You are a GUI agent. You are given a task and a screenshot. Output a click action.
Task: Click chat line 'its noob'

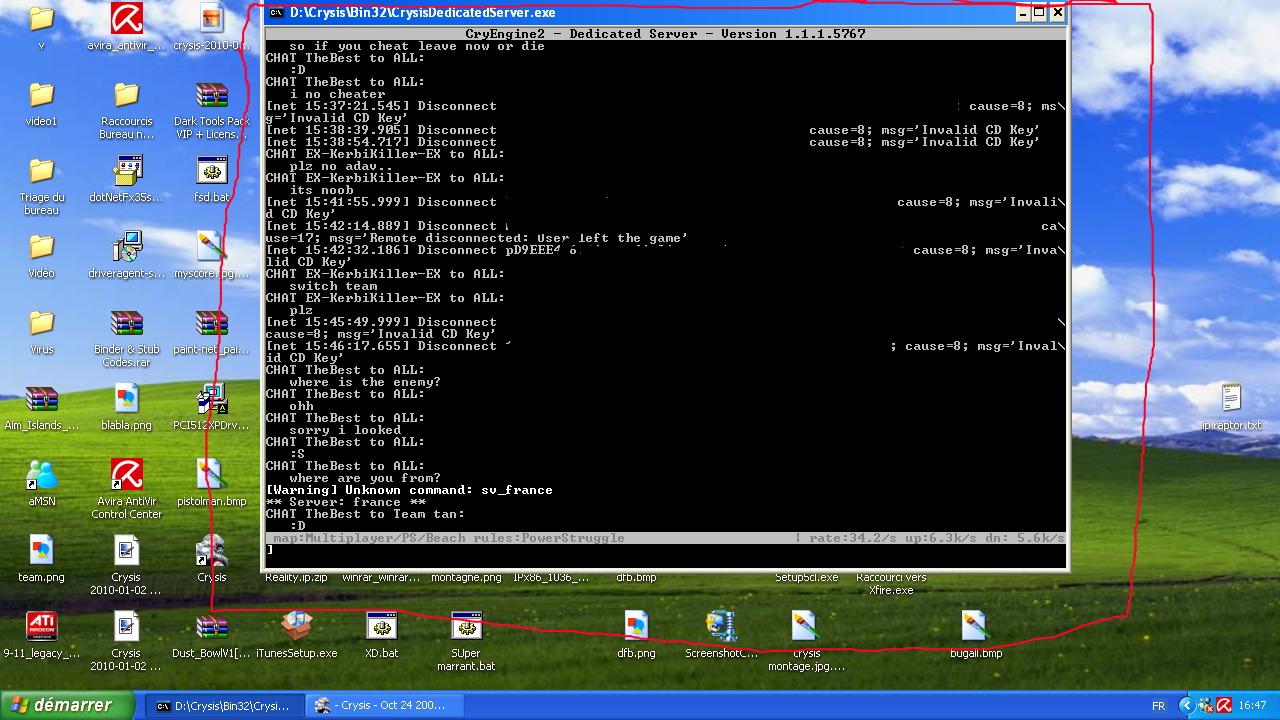[x=321, y=190]
